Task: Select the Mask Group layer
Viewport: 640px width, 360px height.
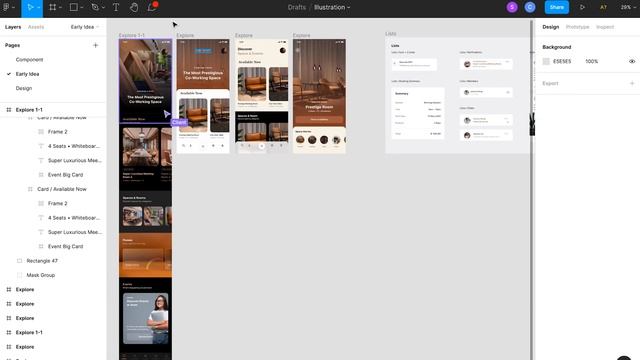Action: click(x=41, y=275)
